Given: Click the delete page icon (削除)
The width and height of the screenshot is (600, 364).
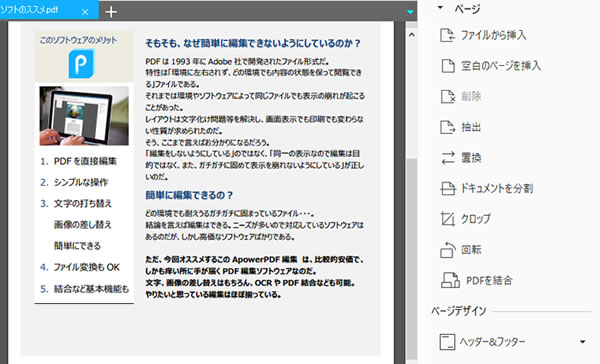Looking at the screenshot, I should [x=448, y=96].
